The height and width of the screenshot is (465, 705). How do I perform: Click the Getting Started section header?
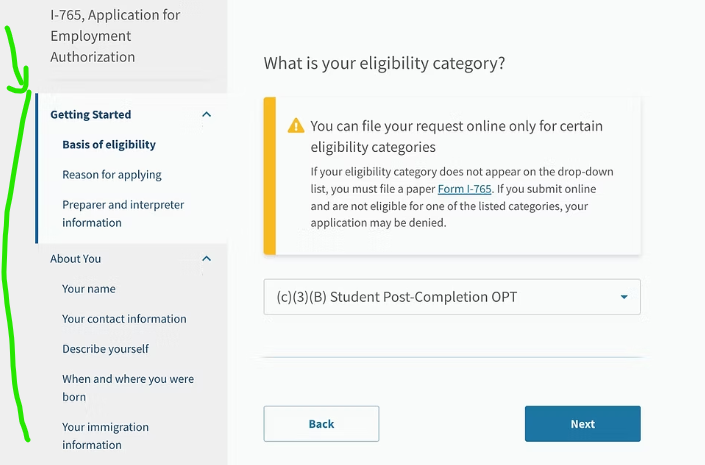(91, 115)
